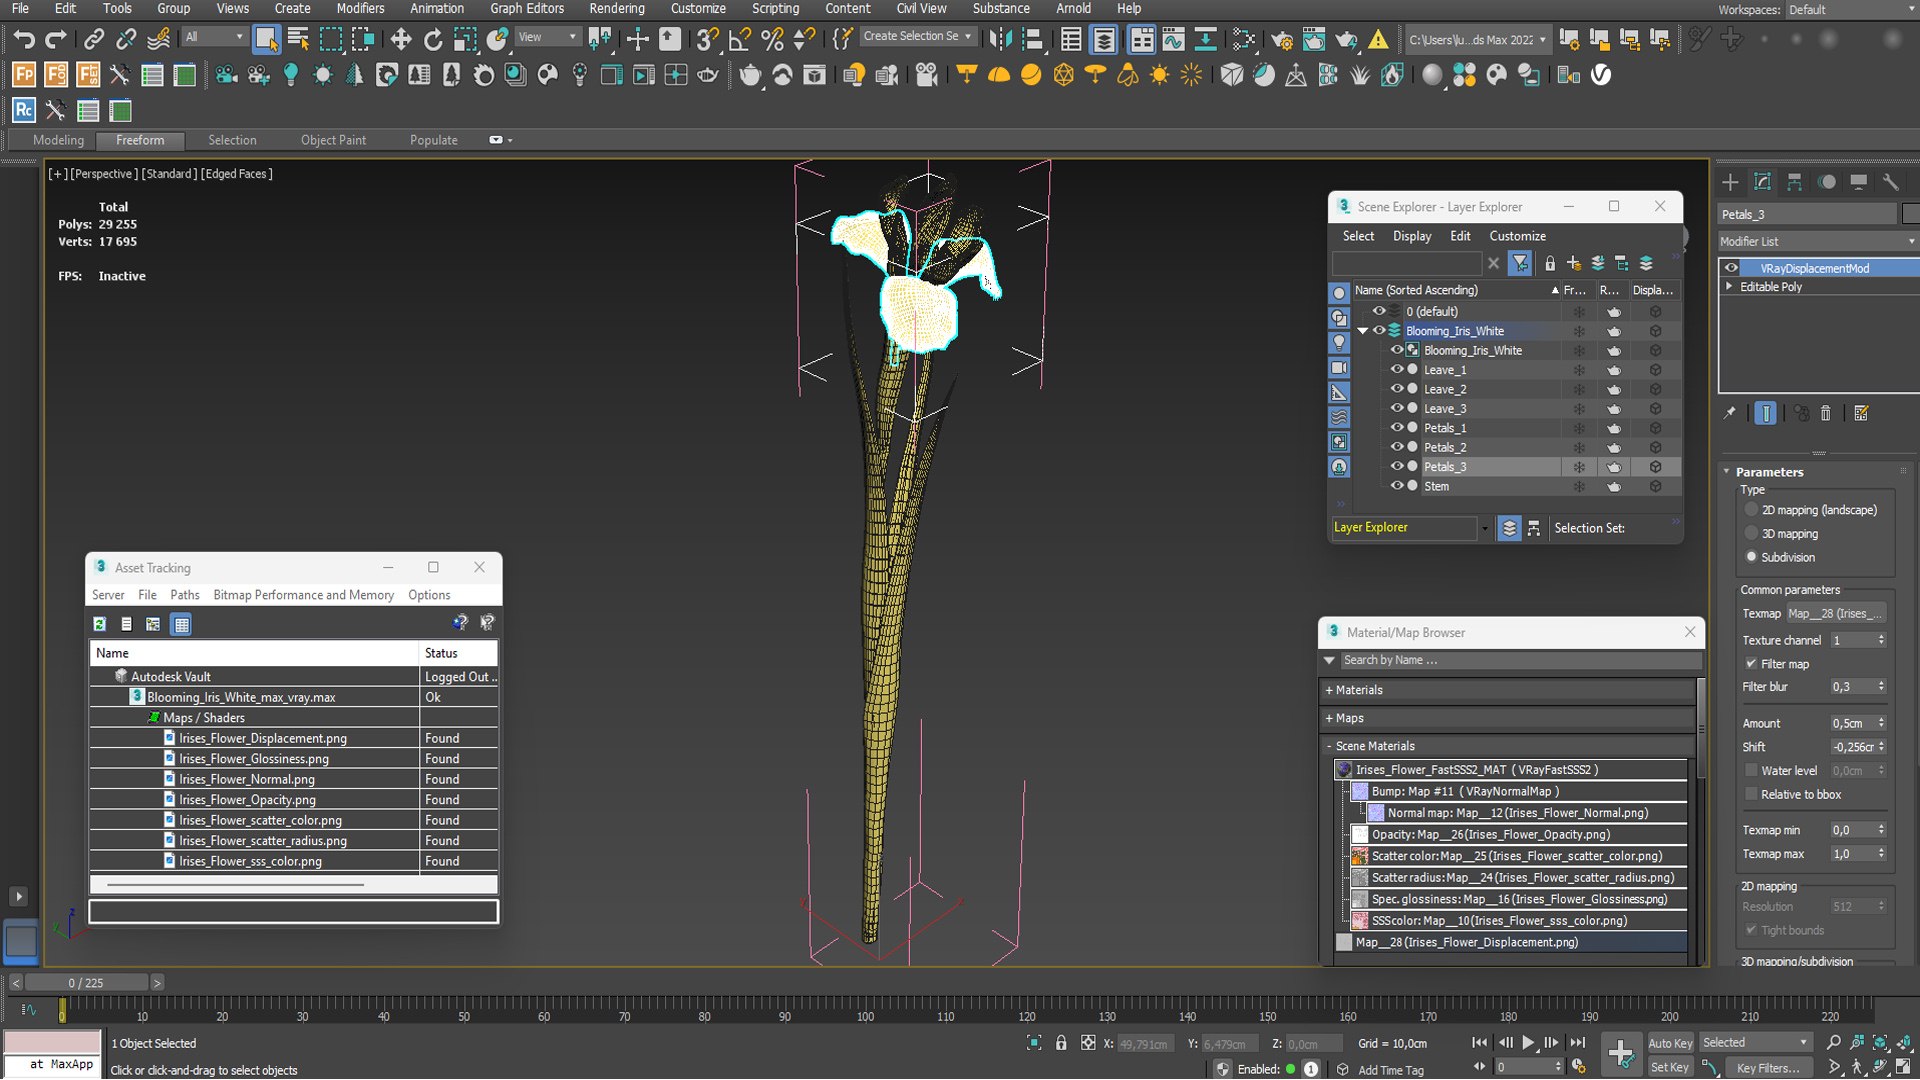Viewport: 1920px width, 1080px height.
Task: Click lock icon in Scene Explorer toolbar
Action: click(x=1550, y=263)
